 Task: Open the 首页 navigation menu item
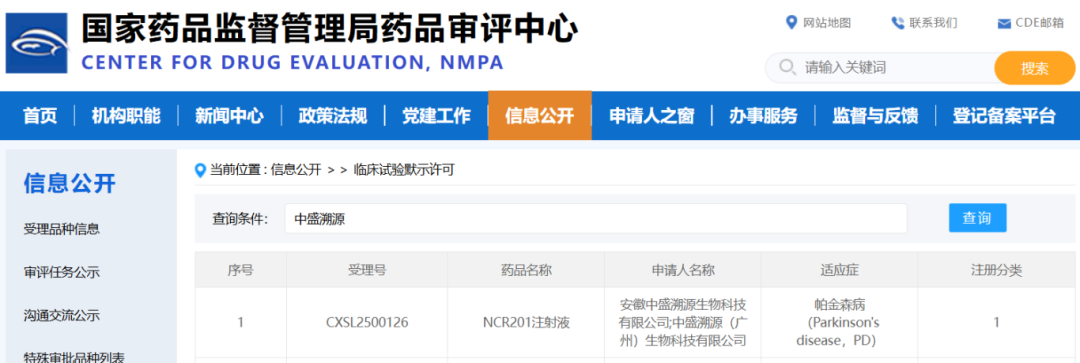41,116
